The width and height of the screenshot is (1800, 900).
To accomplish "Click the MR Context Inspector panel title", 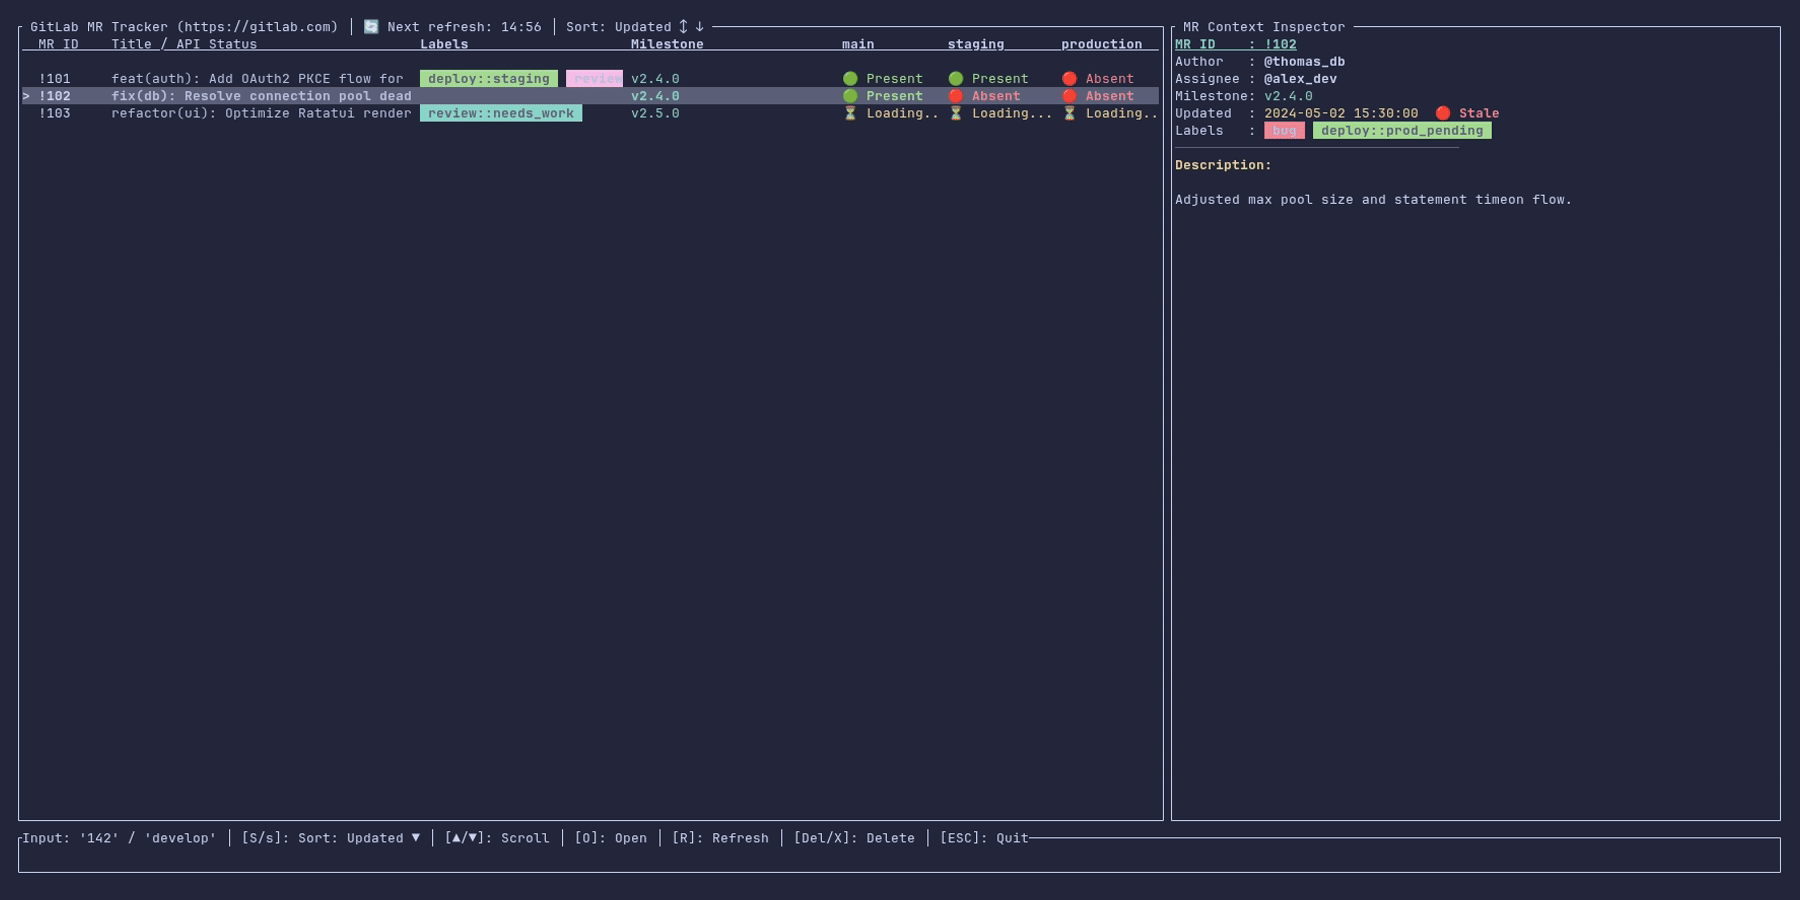I will [x=1264, y=27].
